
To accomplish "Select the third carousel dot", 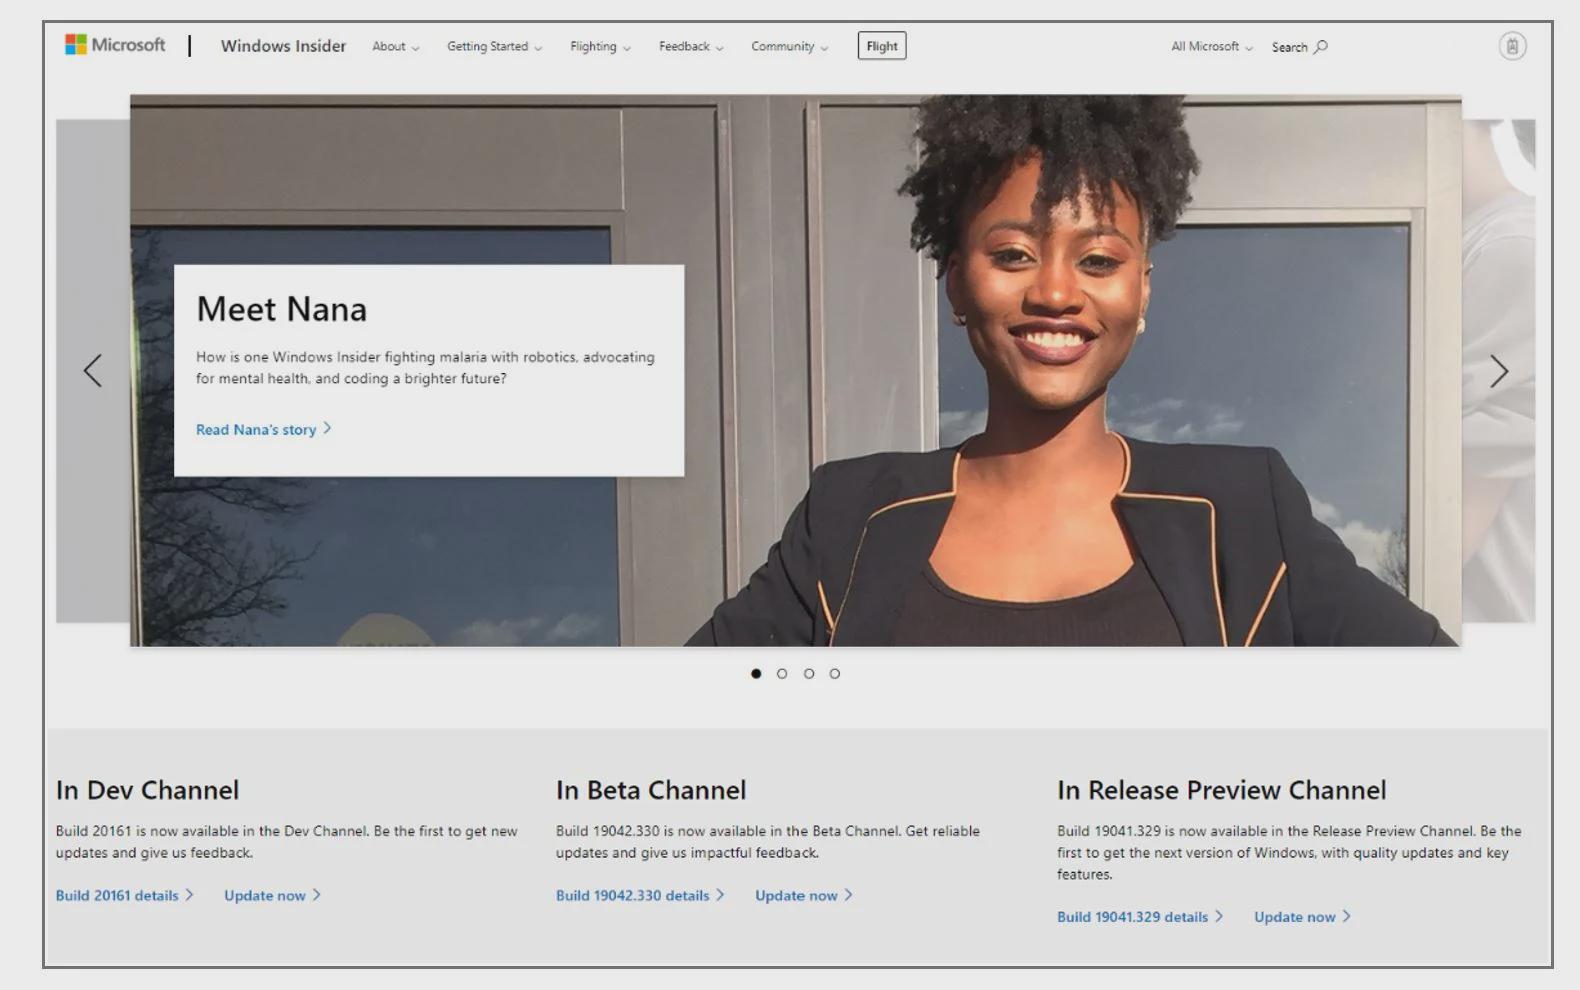I will [809, 674].
